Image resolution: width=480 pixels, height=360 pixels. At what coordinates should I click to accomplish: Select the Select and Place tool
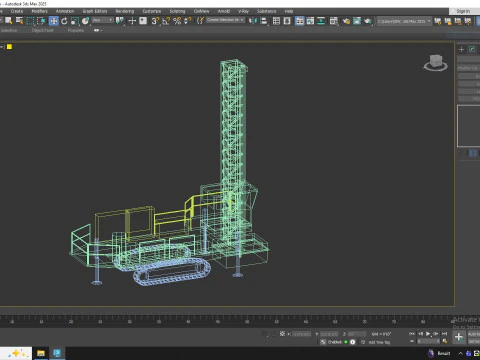(86, 21)
